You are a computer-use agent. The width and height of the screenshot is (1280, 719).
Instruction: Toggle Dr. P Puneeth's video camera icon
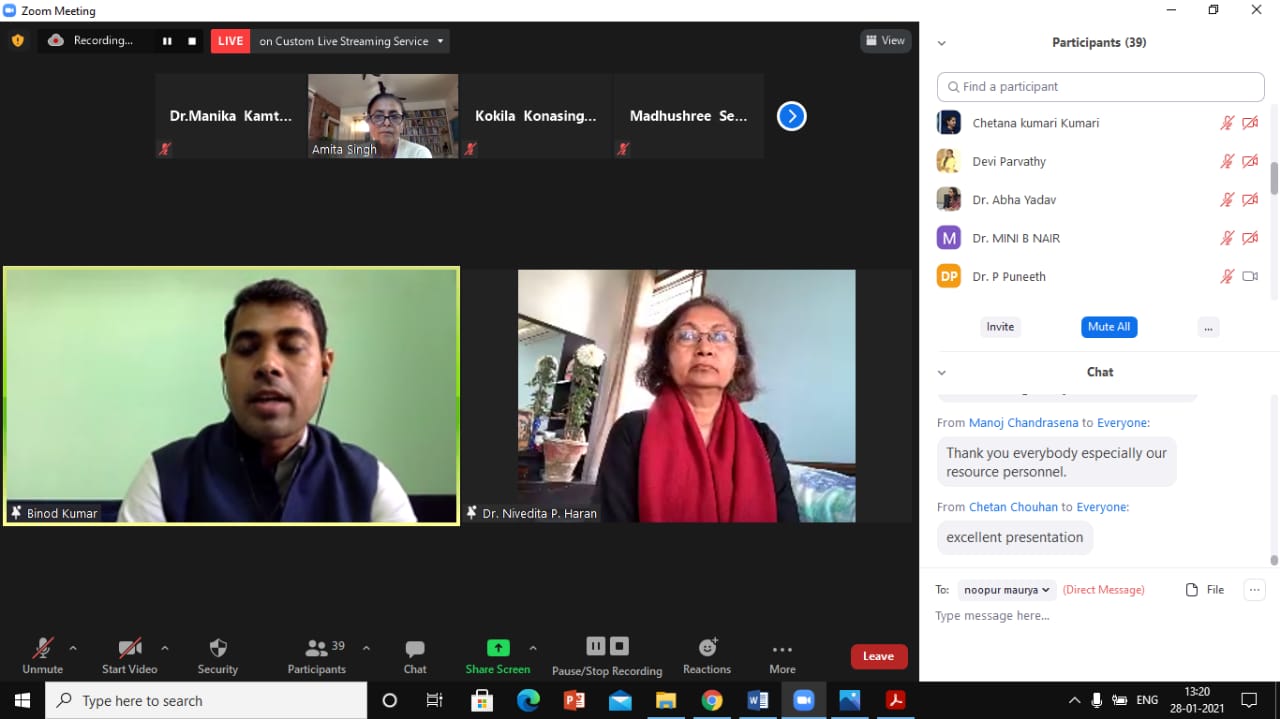pos(1250,276)
